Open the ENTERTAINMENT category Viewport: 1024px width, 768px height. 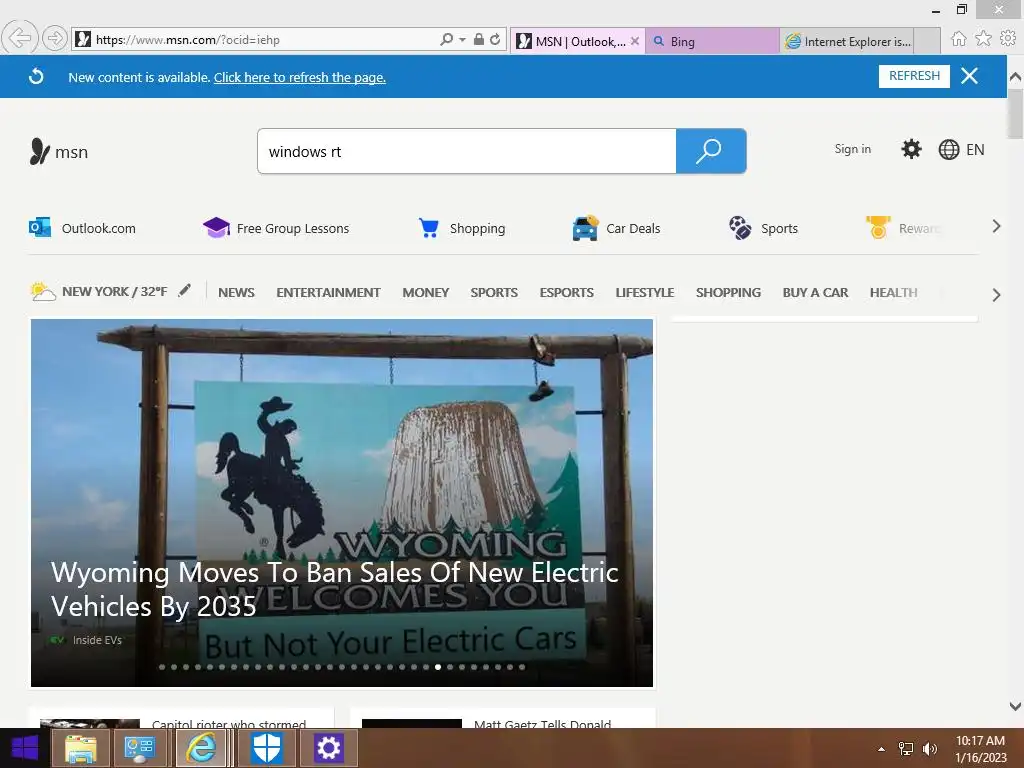[328, 293]
